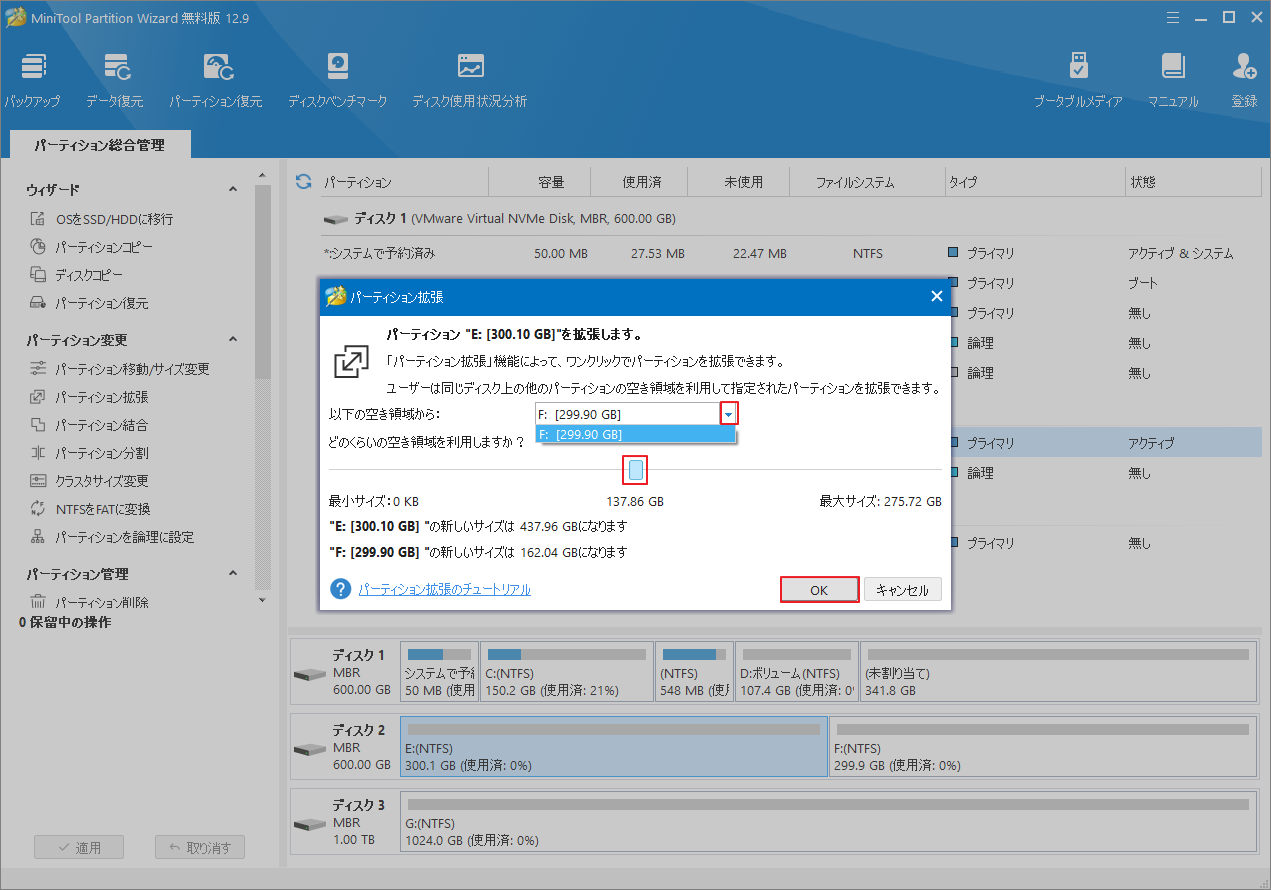Select OSをSSD/HDDに移行 wizard
This screenshot has height=890, width=1271.
coord(114,219)
